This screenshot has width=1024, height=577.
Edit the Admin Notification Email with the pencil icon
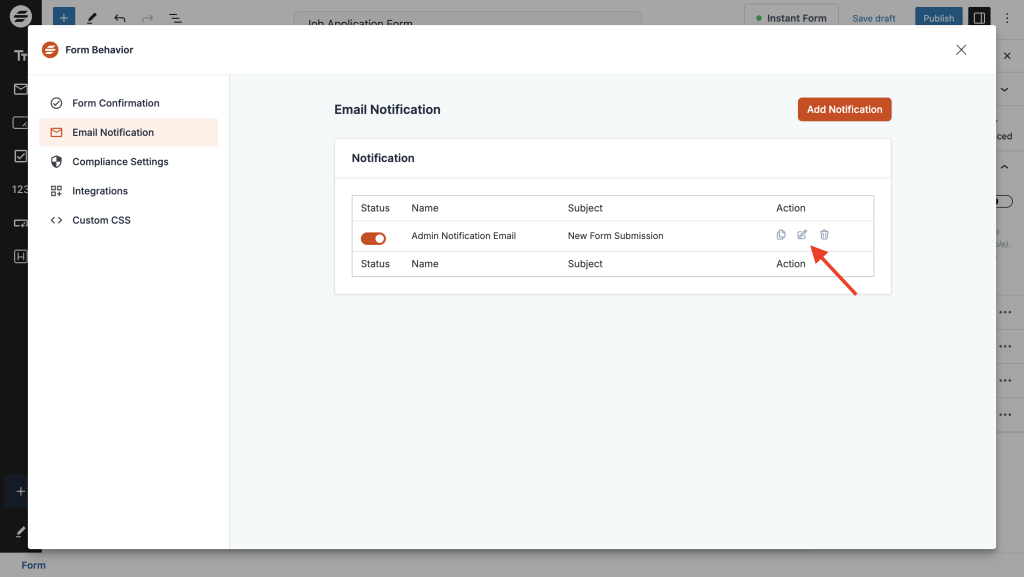802,234
